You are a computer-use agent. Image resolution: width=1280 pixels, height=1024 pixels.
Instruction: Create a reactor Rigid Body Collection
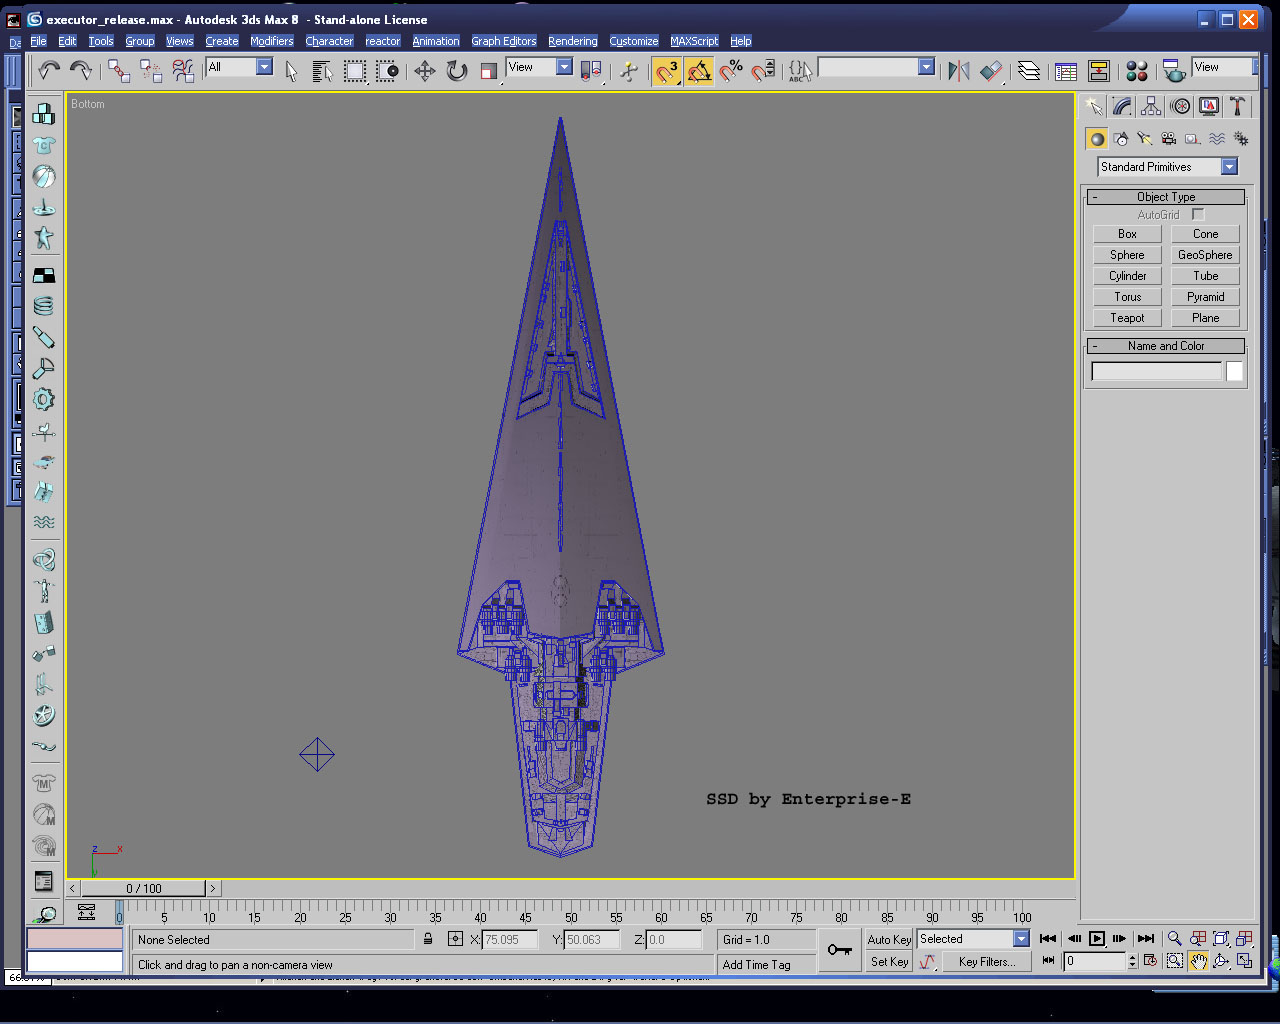click(44, 114)
